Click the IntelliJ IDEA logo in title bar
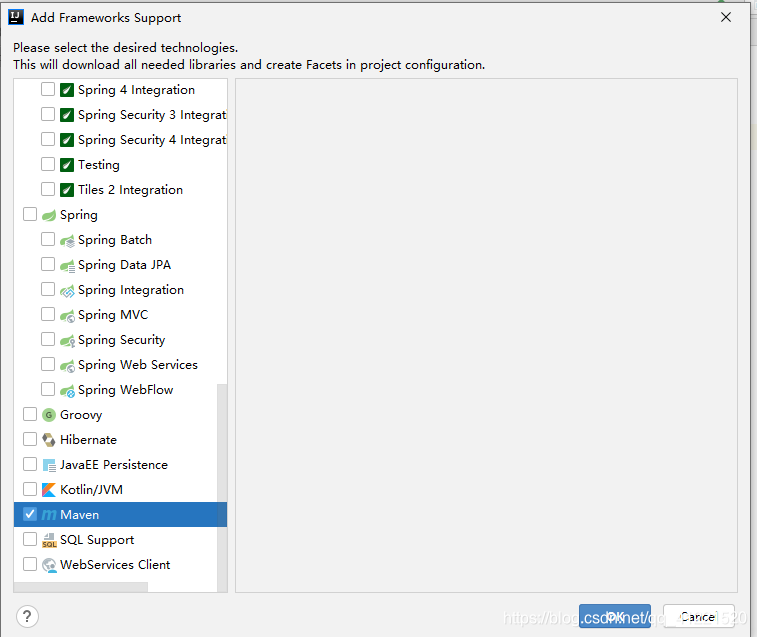This screenshot has height=637, width=757. pyautogui.click(x=16, y=17)
